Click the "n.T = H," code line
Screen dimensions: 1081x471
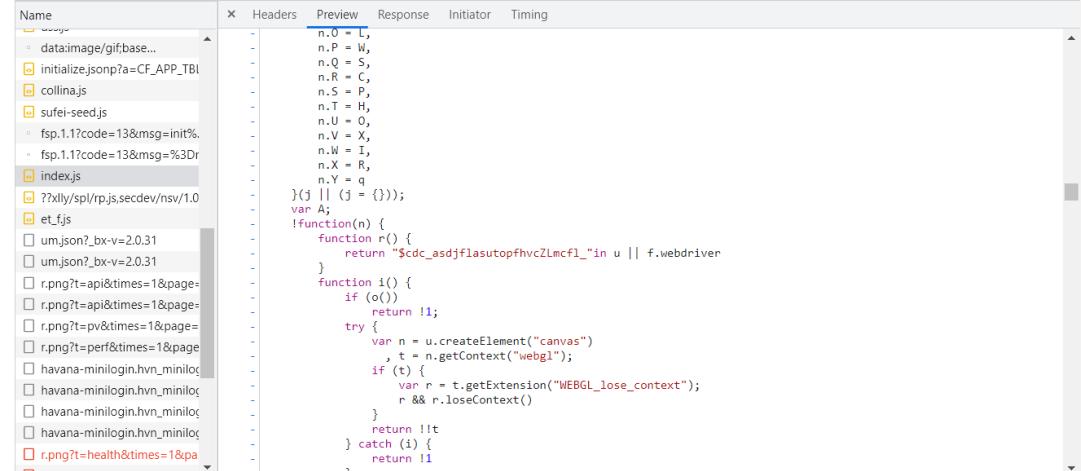345,106
